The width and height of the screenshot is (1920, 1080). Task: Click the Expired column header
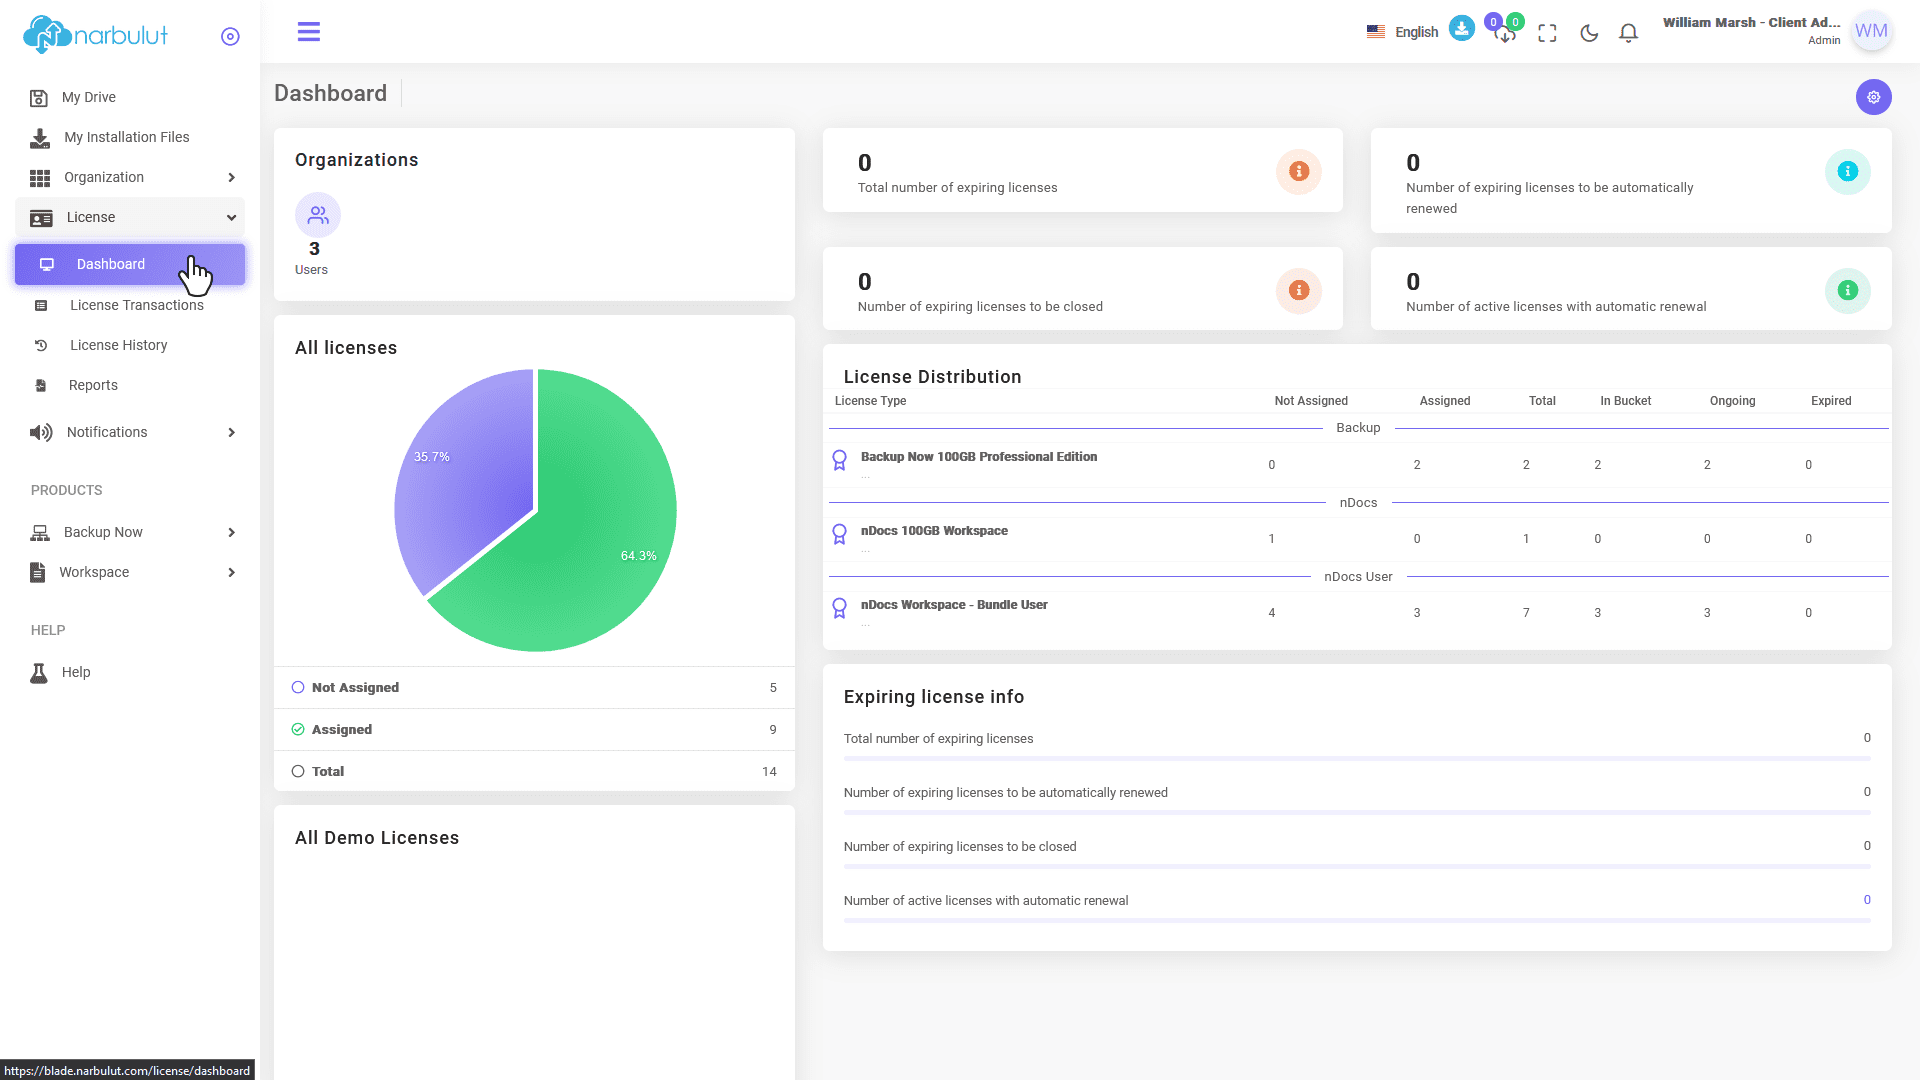click(x=1831, y=401)
